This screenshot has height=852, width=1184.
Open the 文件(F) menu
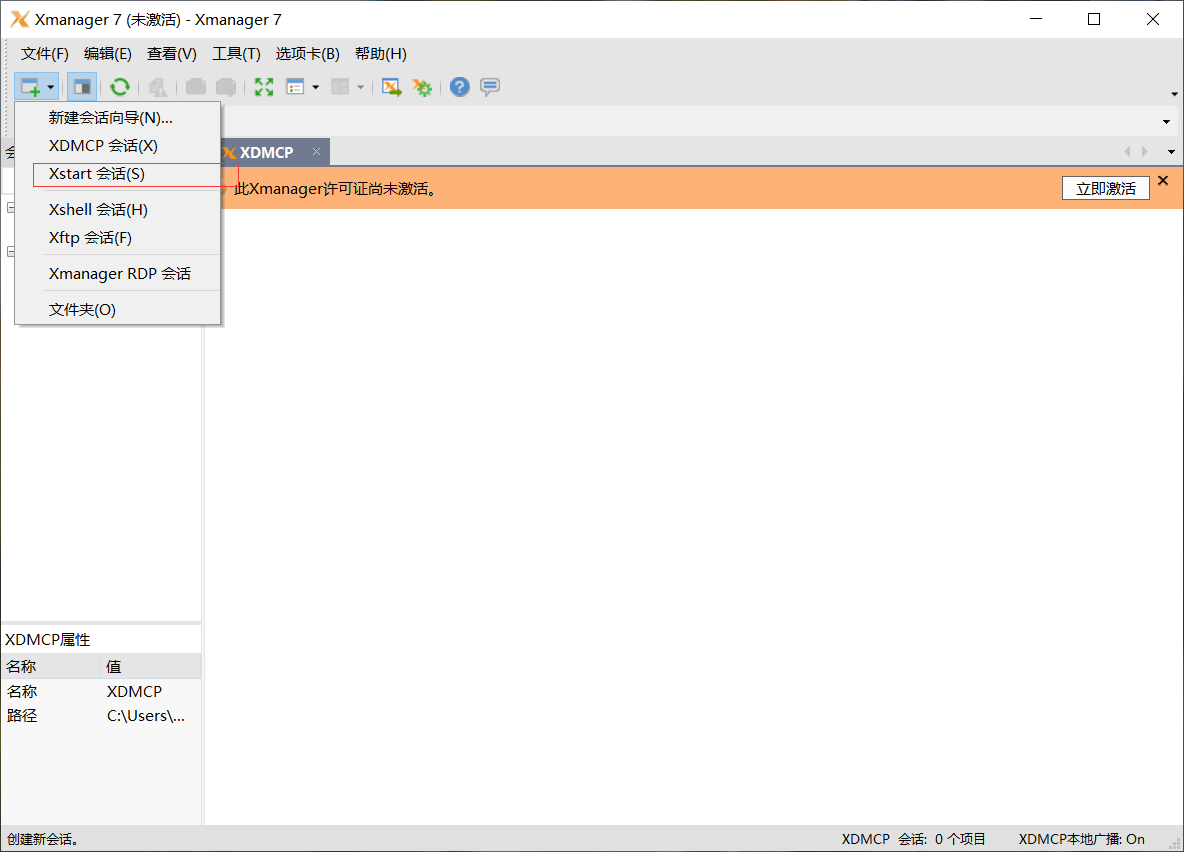click(x=45, y=54)
